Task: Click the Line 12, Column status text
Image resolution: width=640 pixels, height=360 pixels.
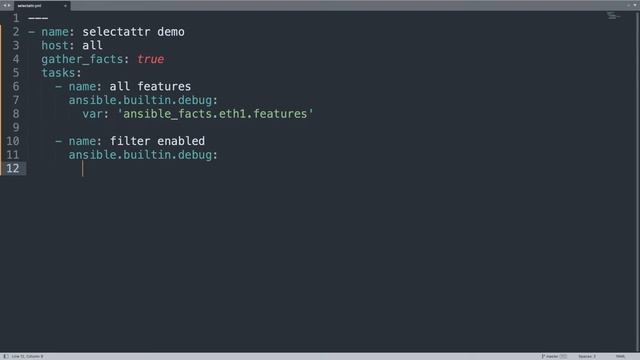Action: 27,356
